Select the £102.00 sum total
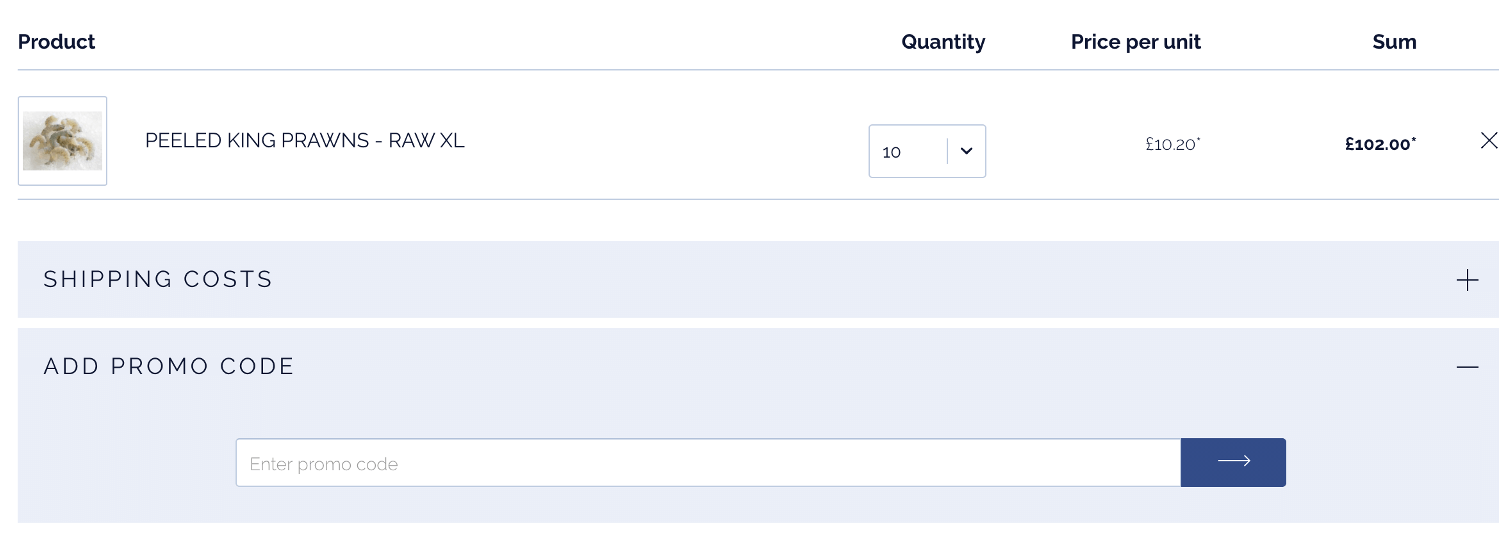Image resolution: width=1500 pixels, height=542 pixels. 1378,144
